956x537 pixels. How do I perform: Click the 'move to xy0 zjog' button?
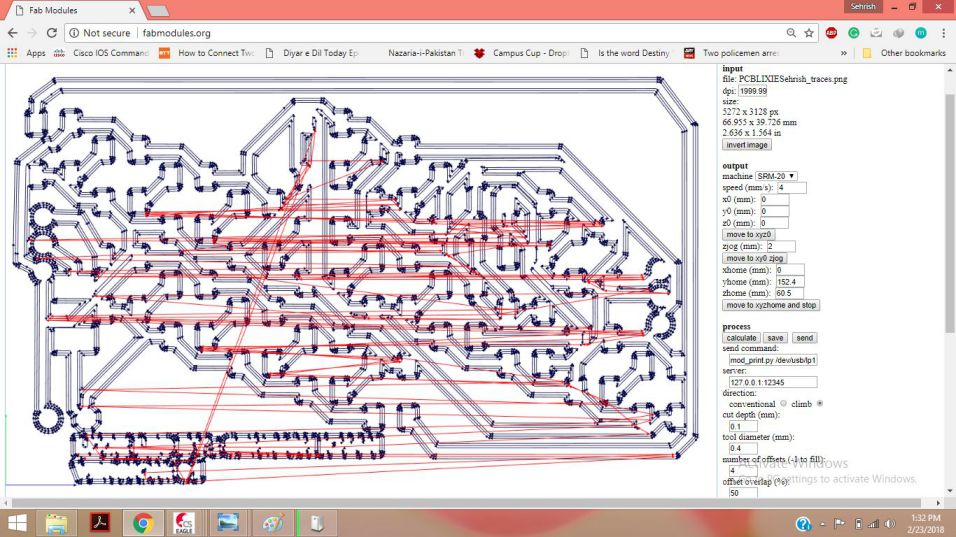[x=755, y=258]
